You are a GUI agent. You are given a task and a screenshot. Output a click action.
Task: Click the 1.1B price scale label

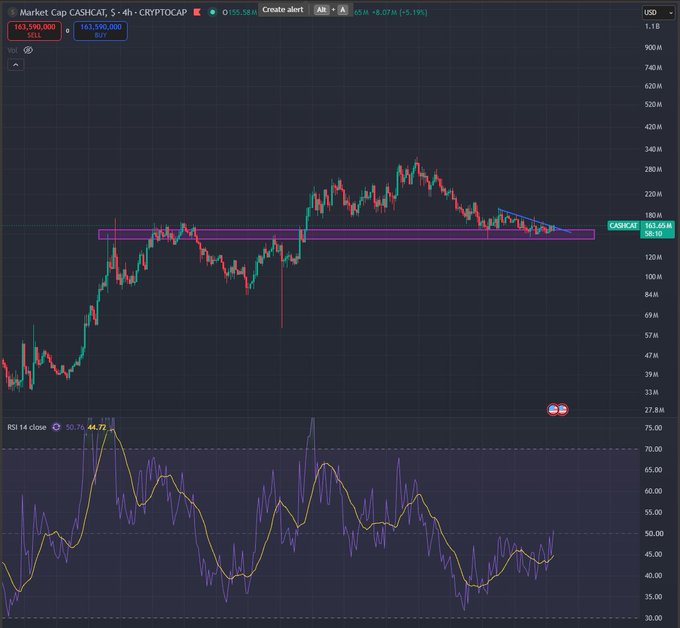point(652,26)
